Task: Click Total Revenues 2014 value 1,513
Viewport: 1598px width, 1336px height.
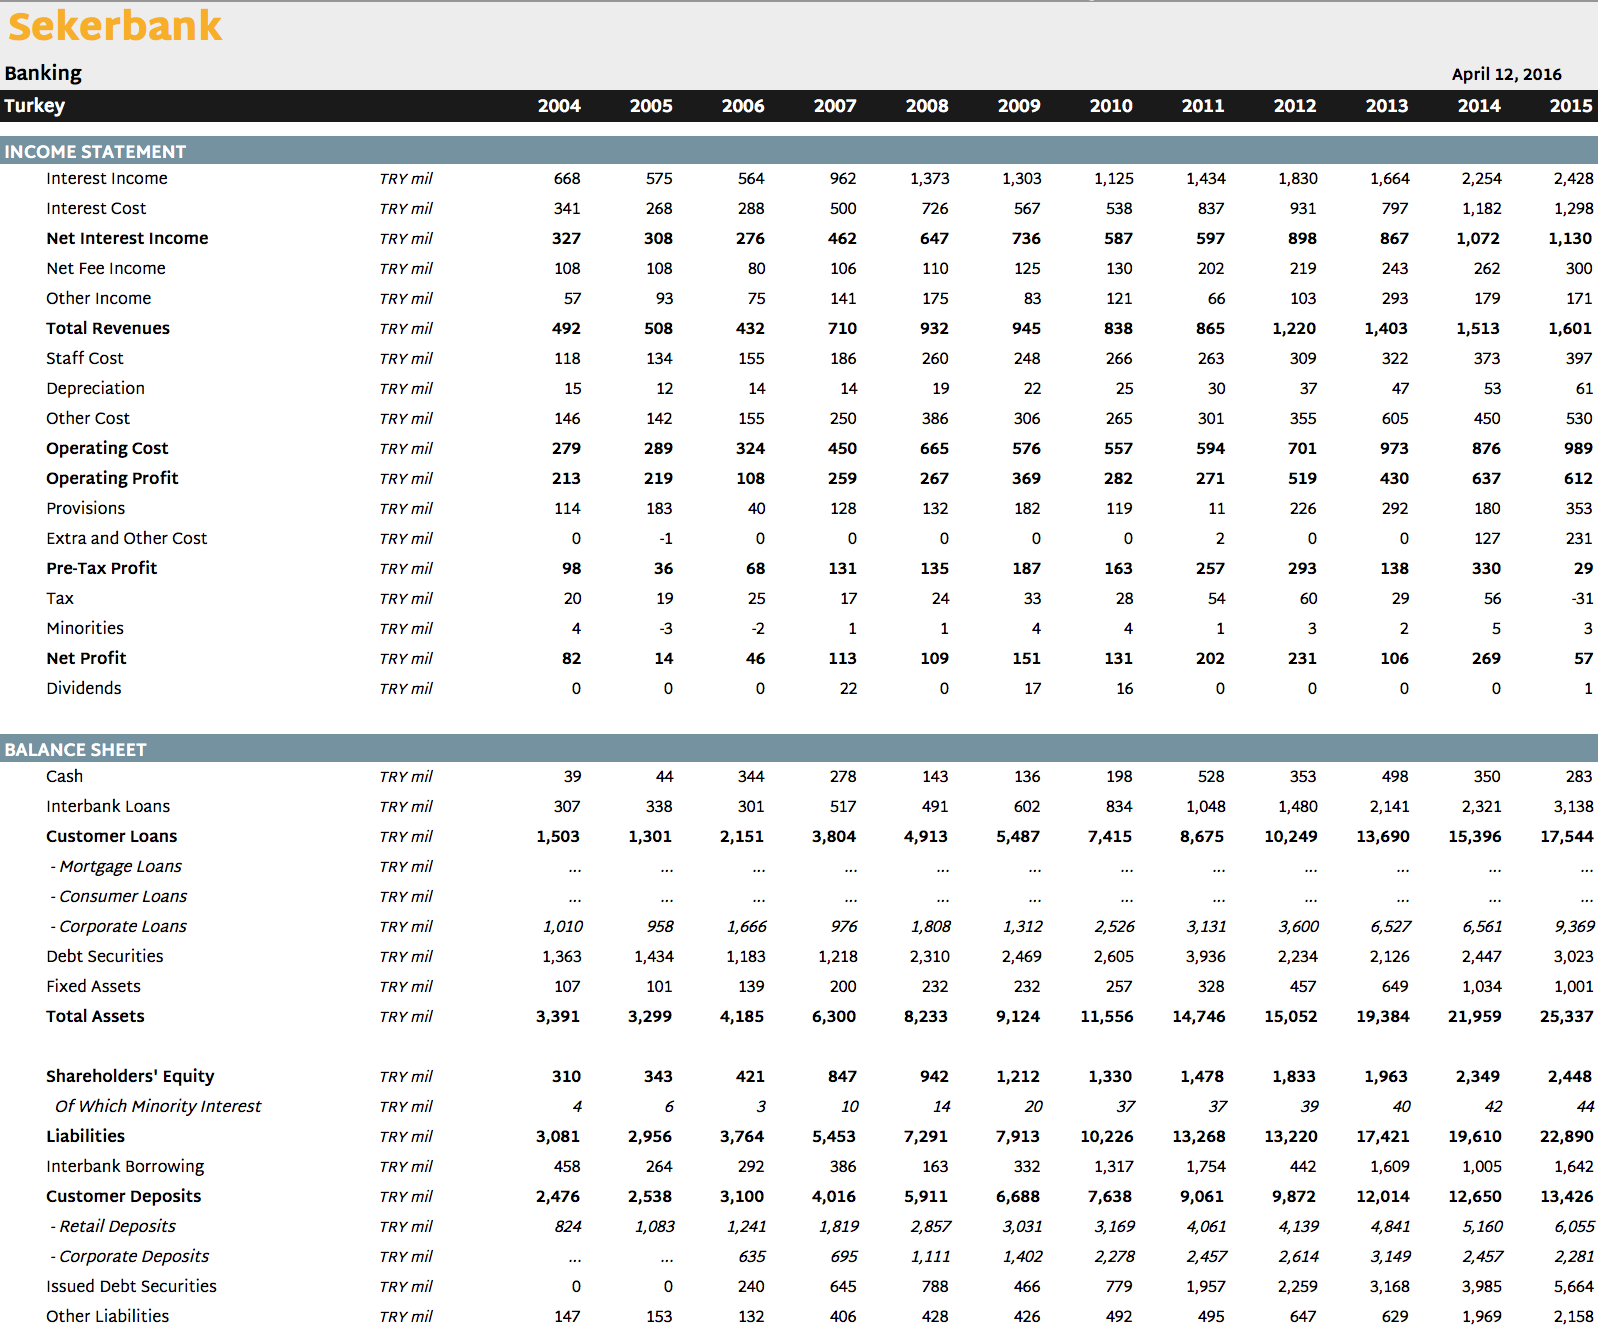Action: coord(1478,328)
